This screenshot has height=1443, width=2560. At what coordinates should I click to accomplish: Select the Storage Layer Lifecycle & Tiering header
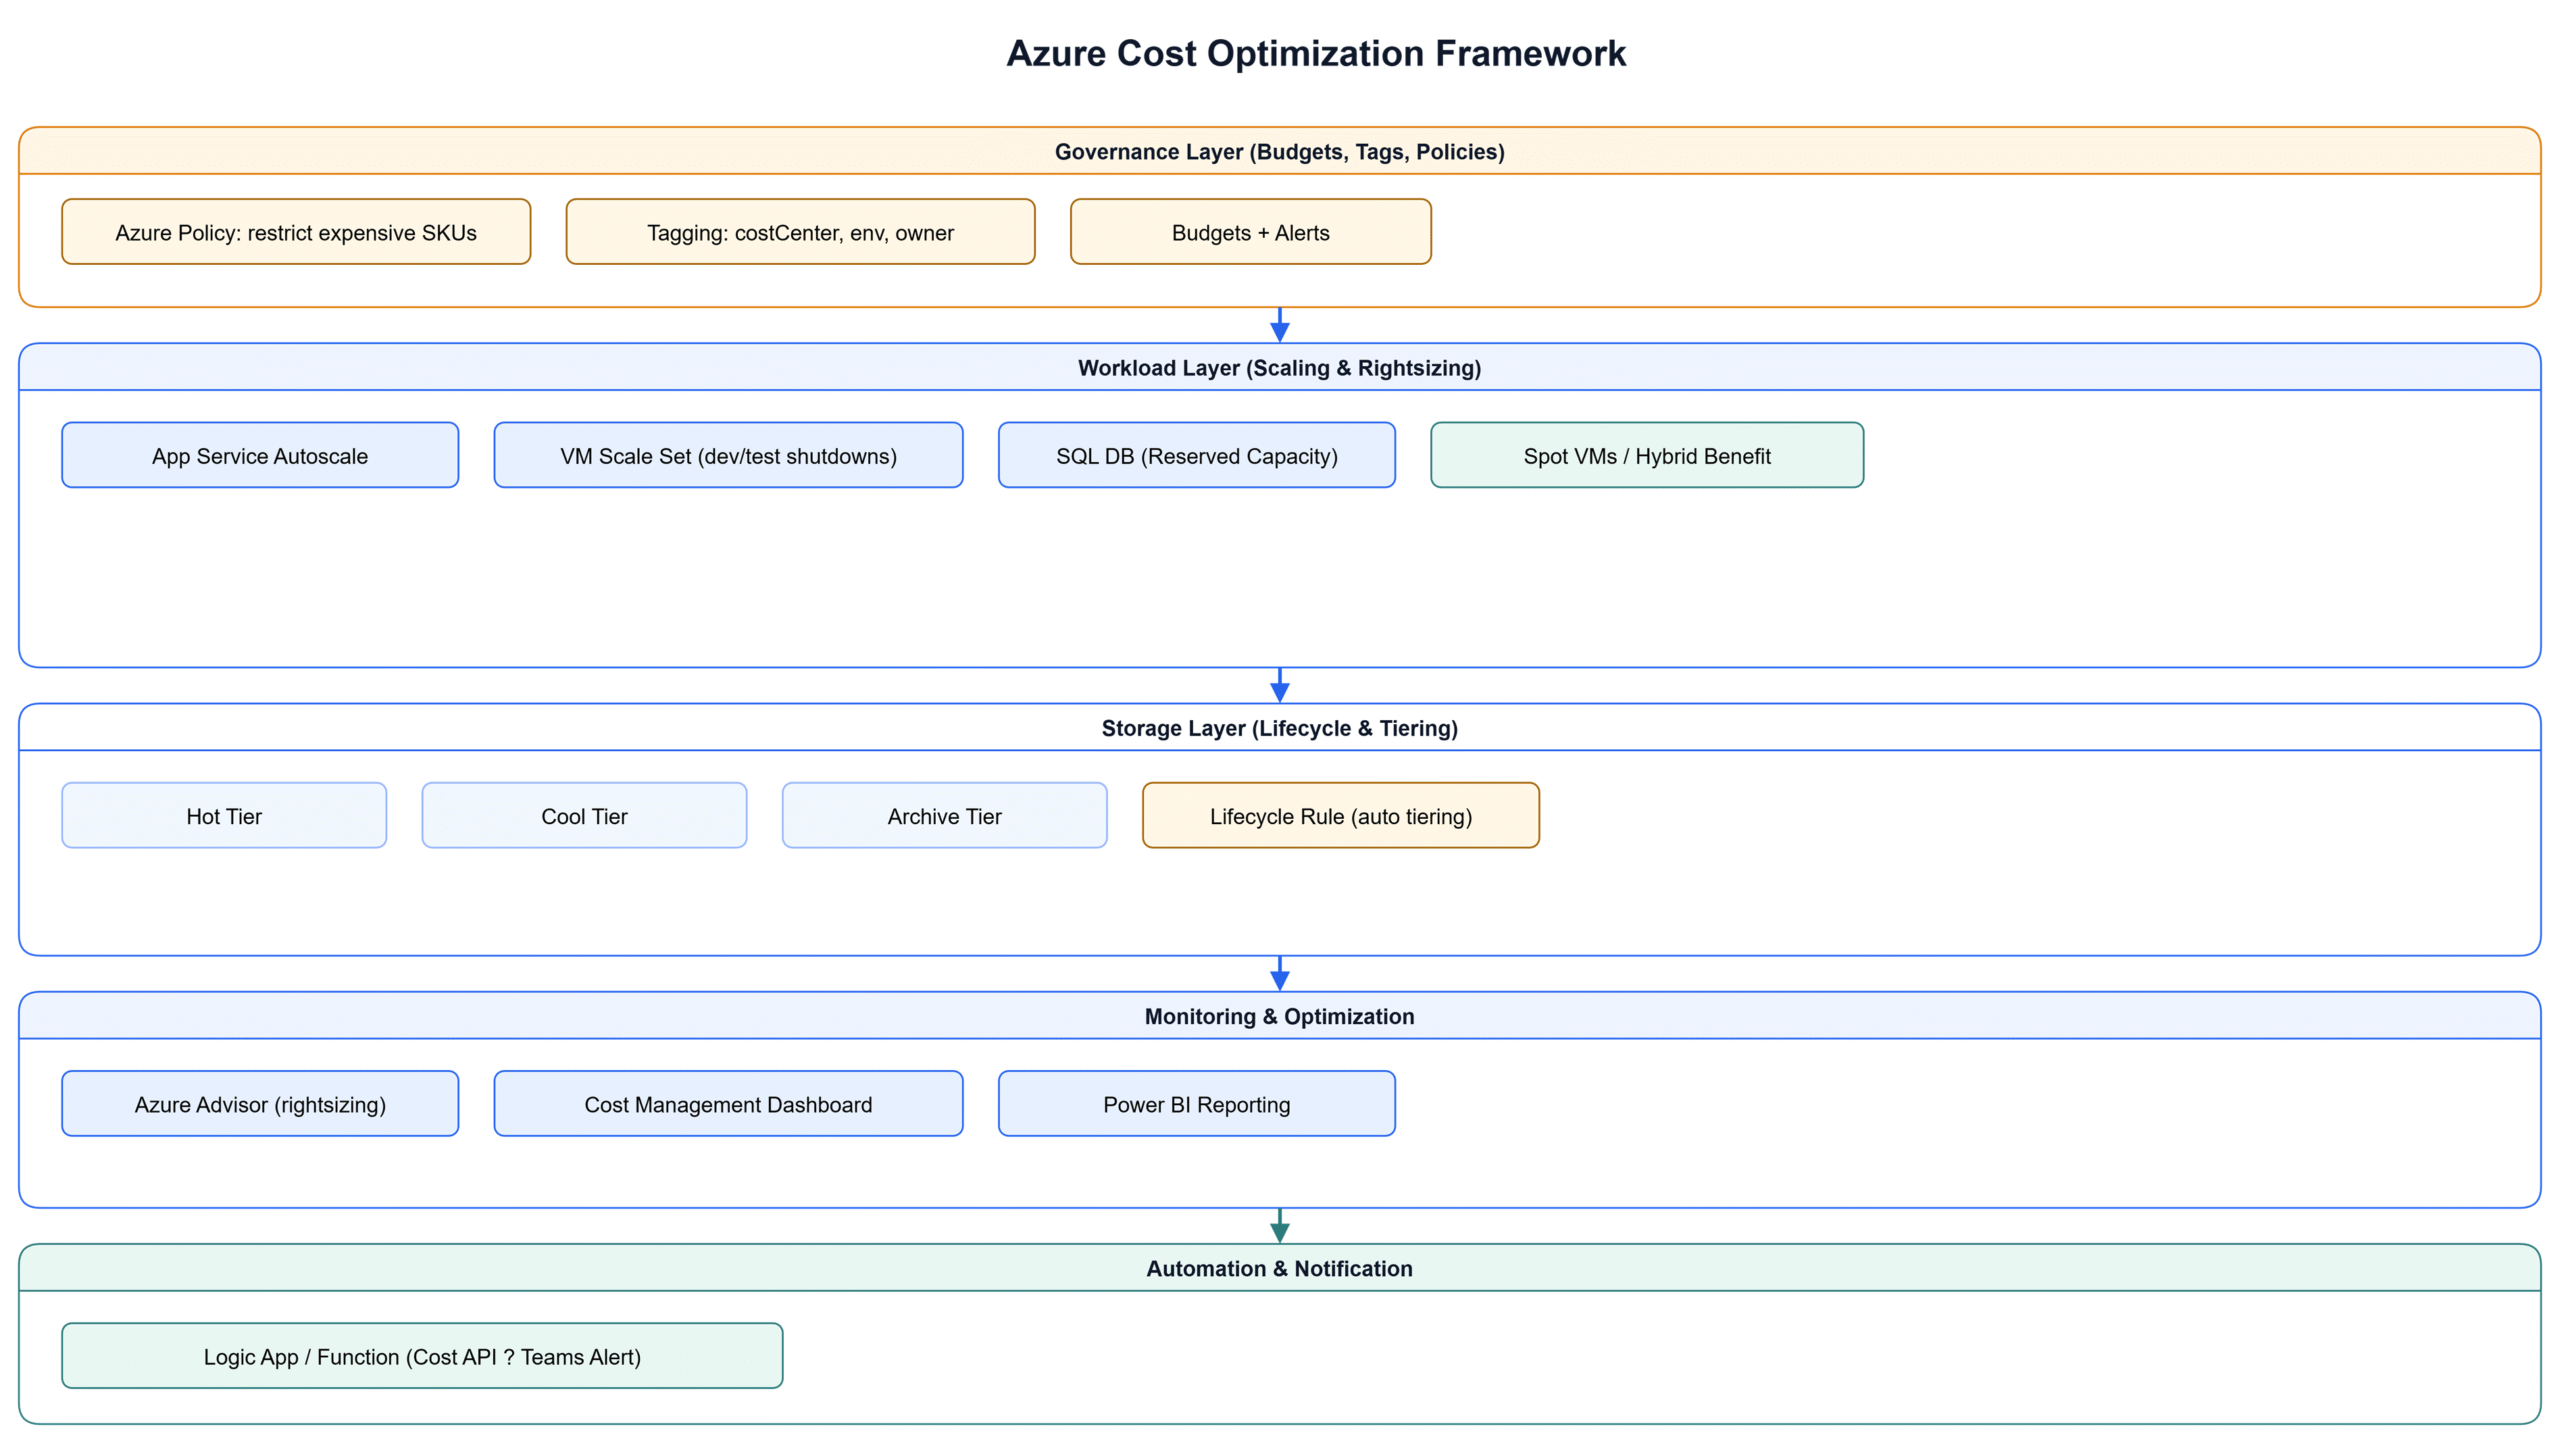click(x=1279, y=728)
